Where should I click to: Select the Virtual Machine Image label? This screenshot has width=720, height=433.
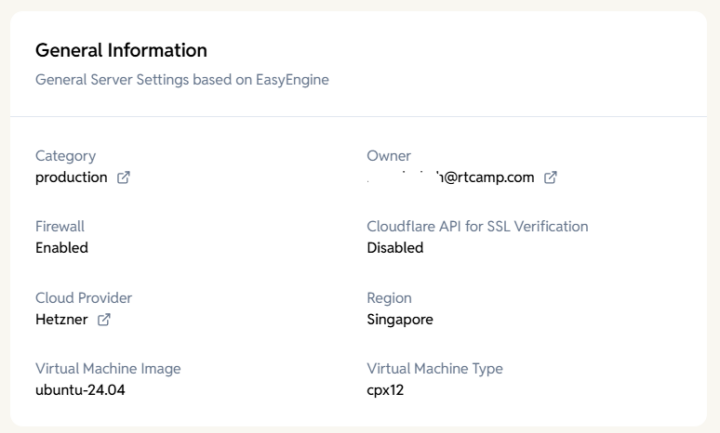pyautogui.click(x=108, y=368)
